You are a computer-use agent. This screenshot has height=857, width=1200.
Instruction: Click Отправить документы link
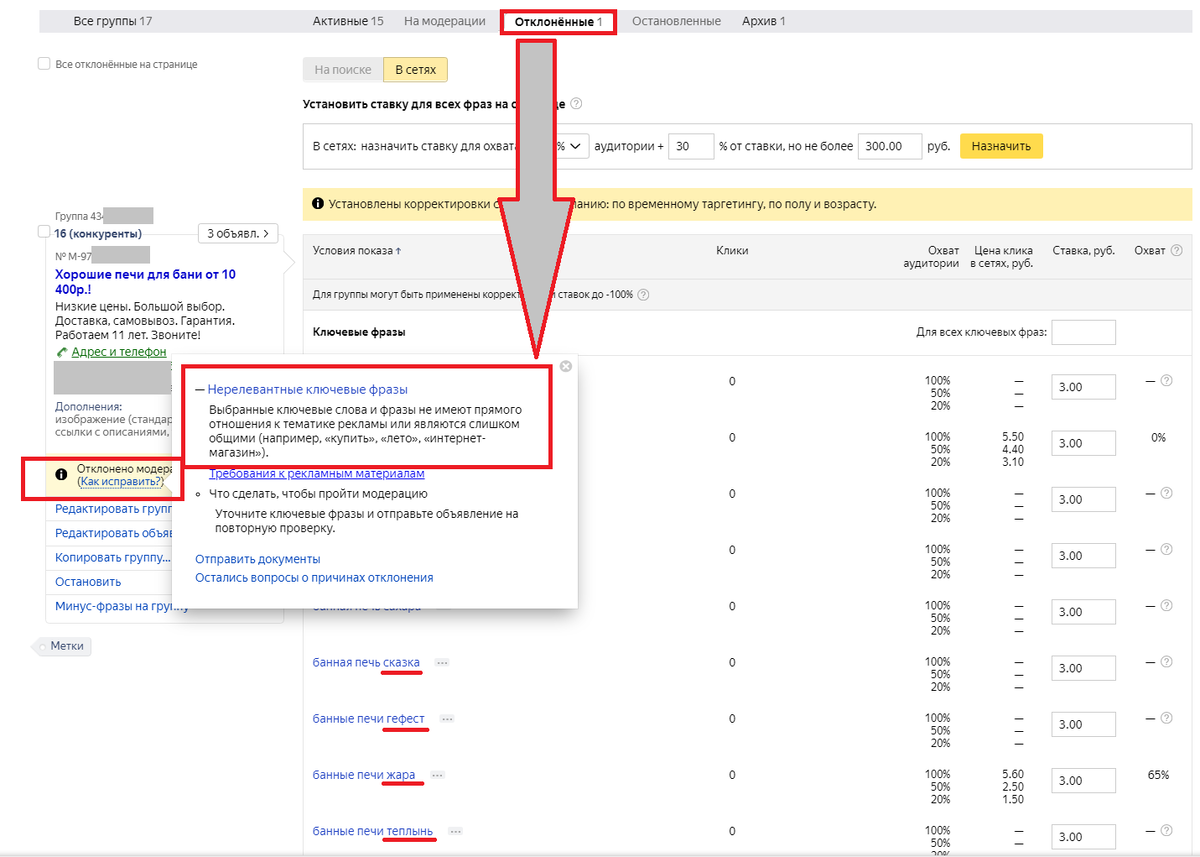click(258, 559)
